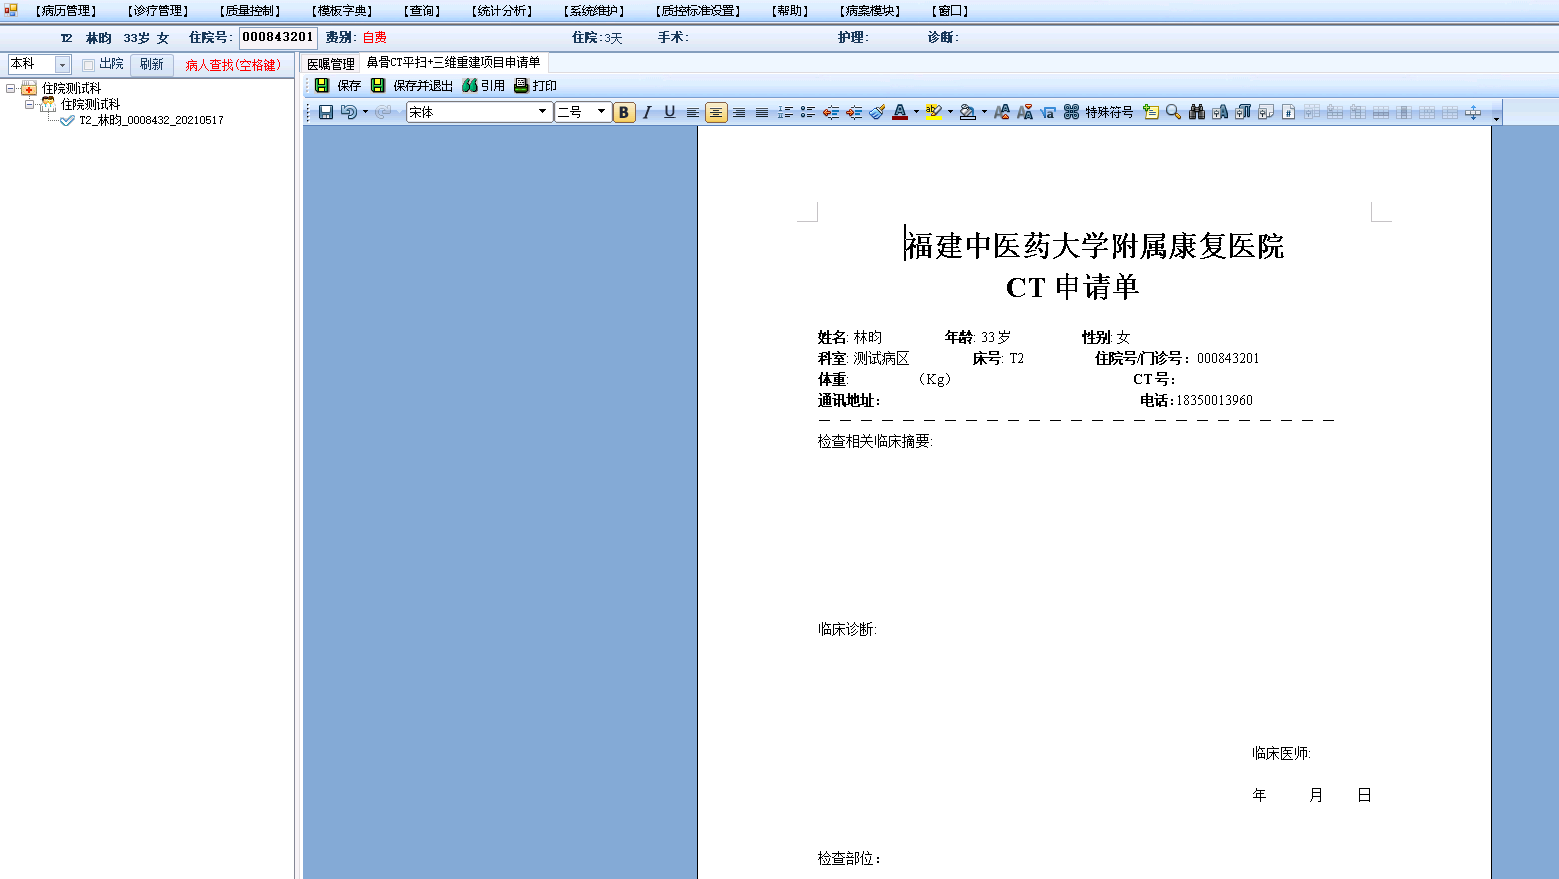
Task: Click the 引用 reference button
Action: pyautogui.click(x=484, y=86)
